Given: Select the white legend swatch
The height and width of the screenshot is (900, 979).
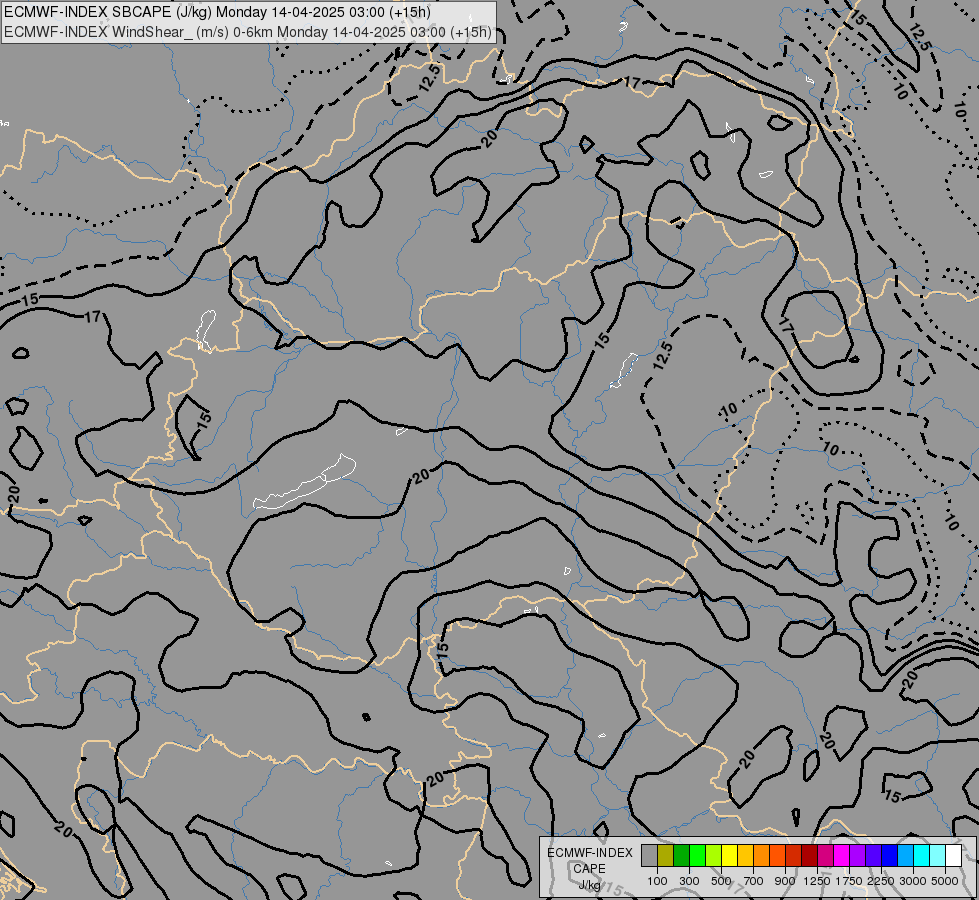Looking at the screenshot, I should point(954,856).
